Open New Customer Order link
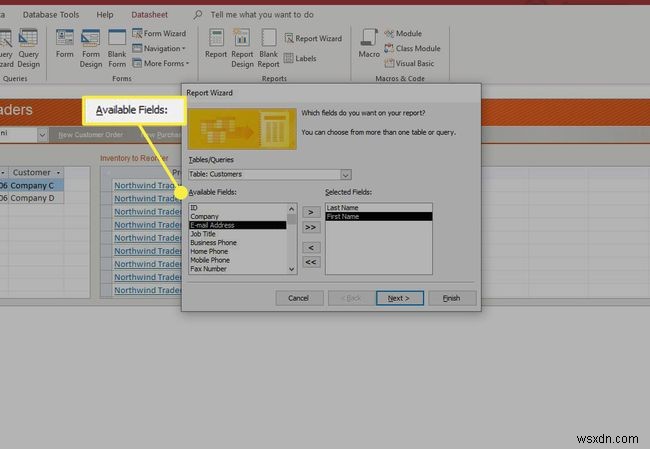Viewport: 650px width, 449px height. pos(90,135)
